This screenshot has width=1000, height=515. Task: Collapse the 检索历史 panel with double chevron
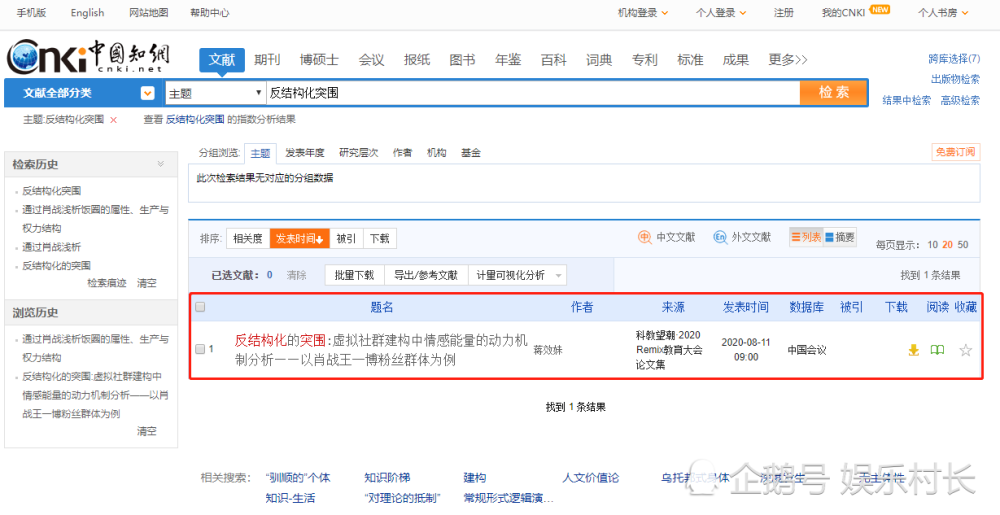point(161,164)
